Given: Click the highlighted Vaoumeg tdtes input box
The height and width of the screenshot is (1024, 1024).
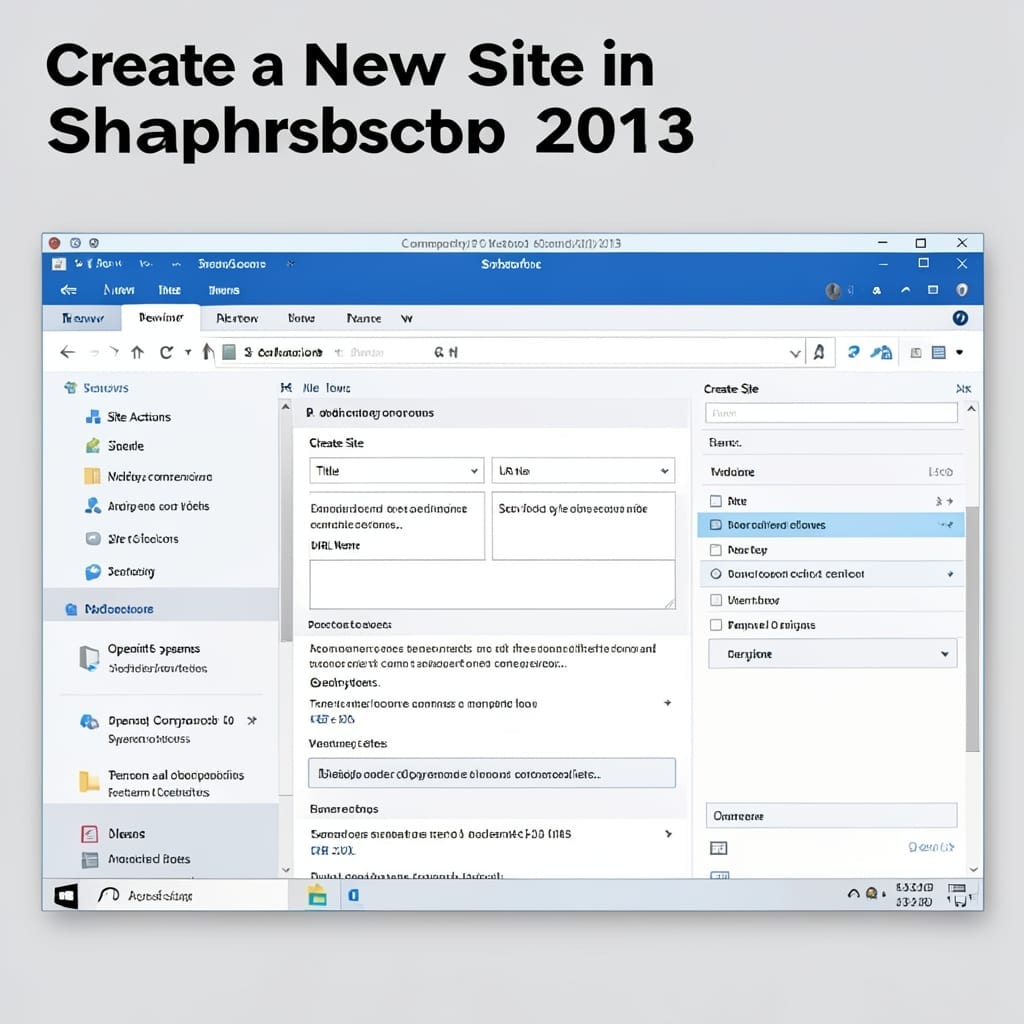Looking at the screenshot, I should (492, 773).
